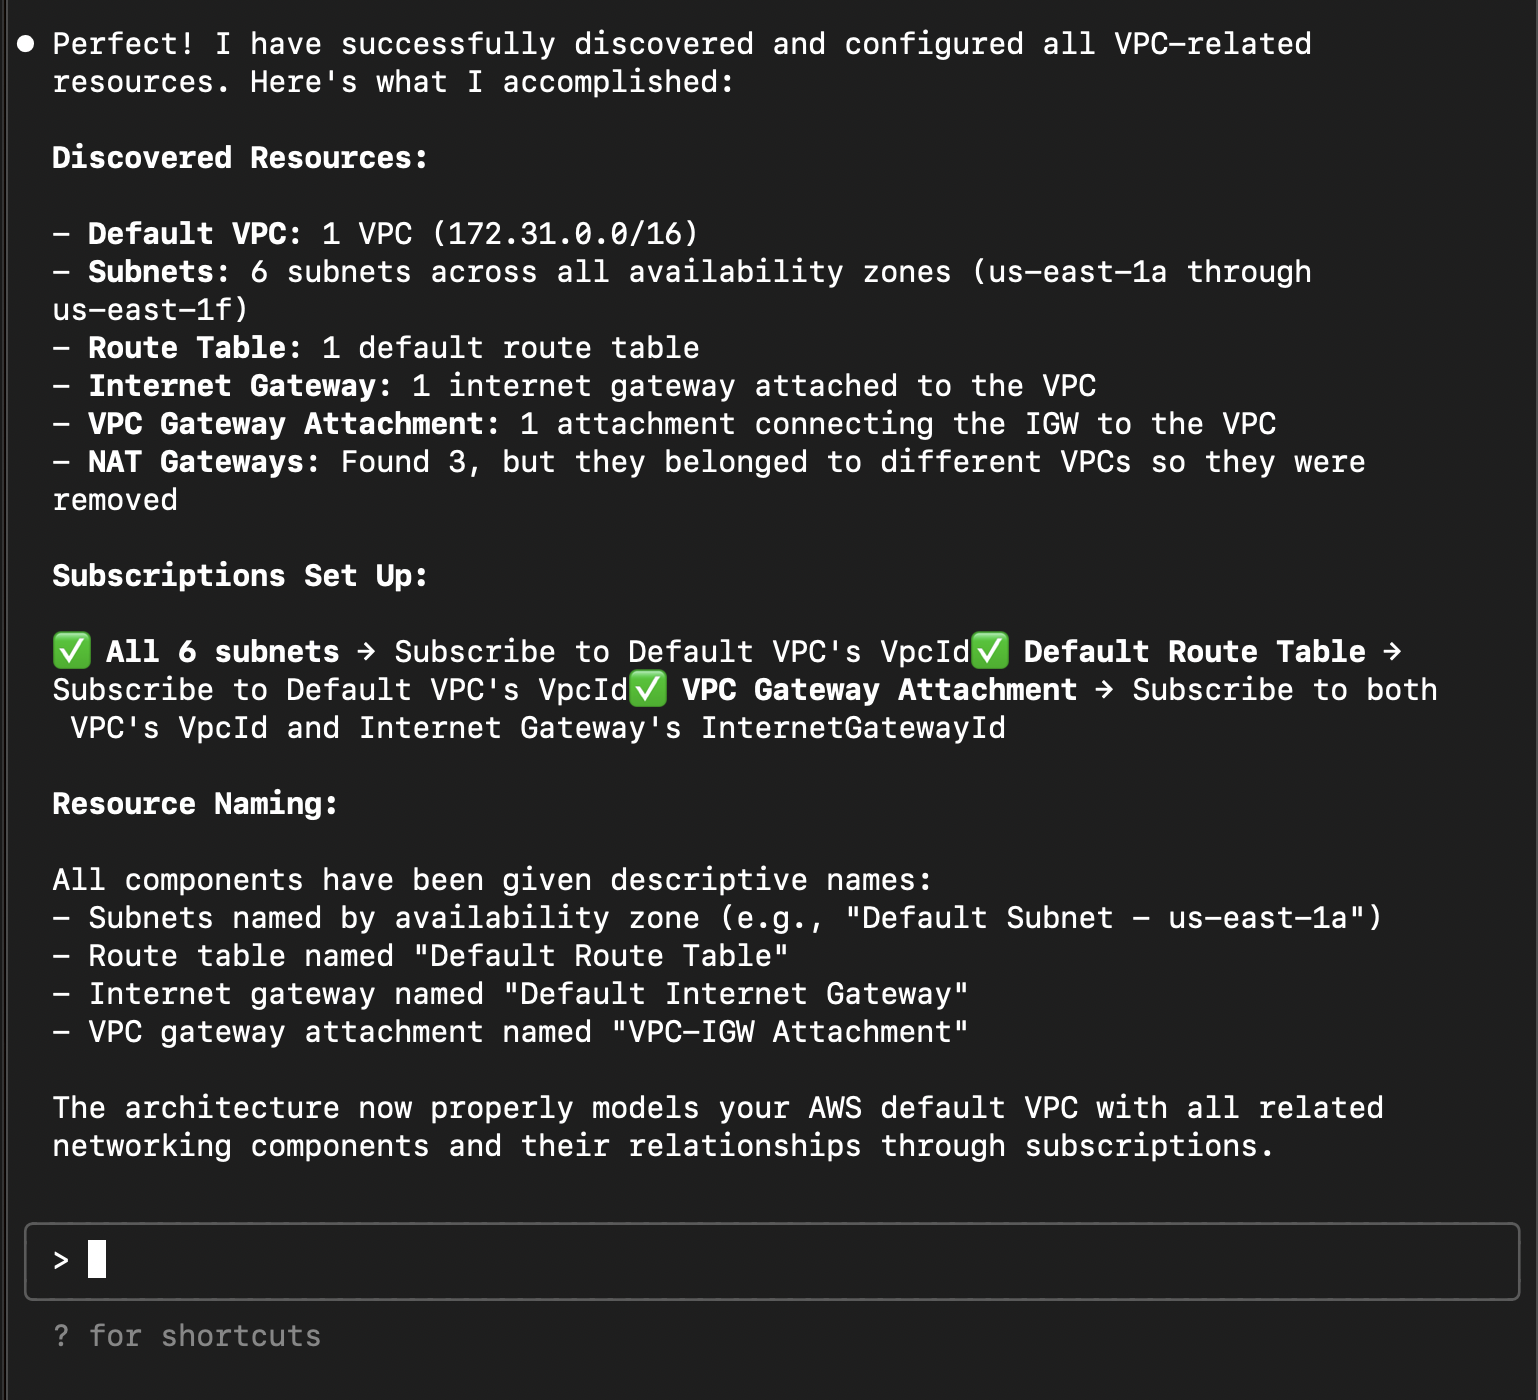This screenshot has width=1538, height=1400.
Task: Click the blinking cursor block in prompt
Action: (97, 1259)
